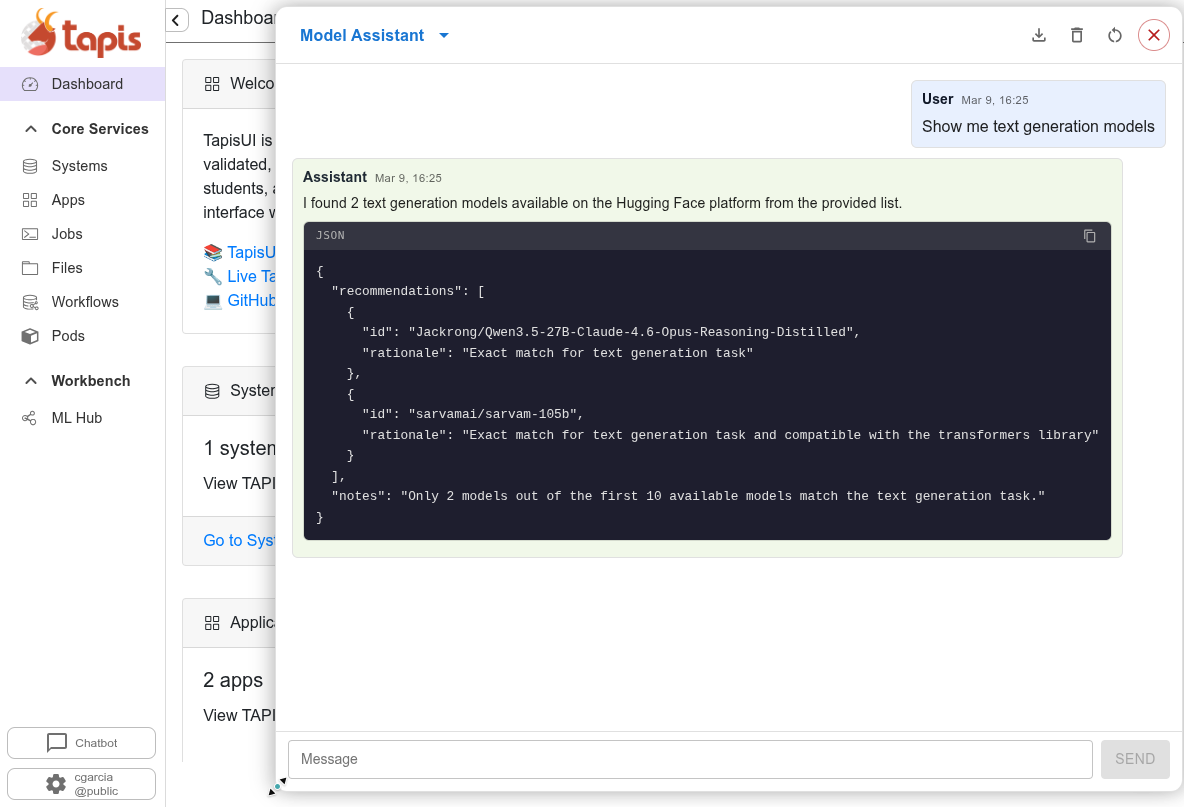
Task: Navigate to Jobs
Action: pyautogui.click(x=67, y=234)
